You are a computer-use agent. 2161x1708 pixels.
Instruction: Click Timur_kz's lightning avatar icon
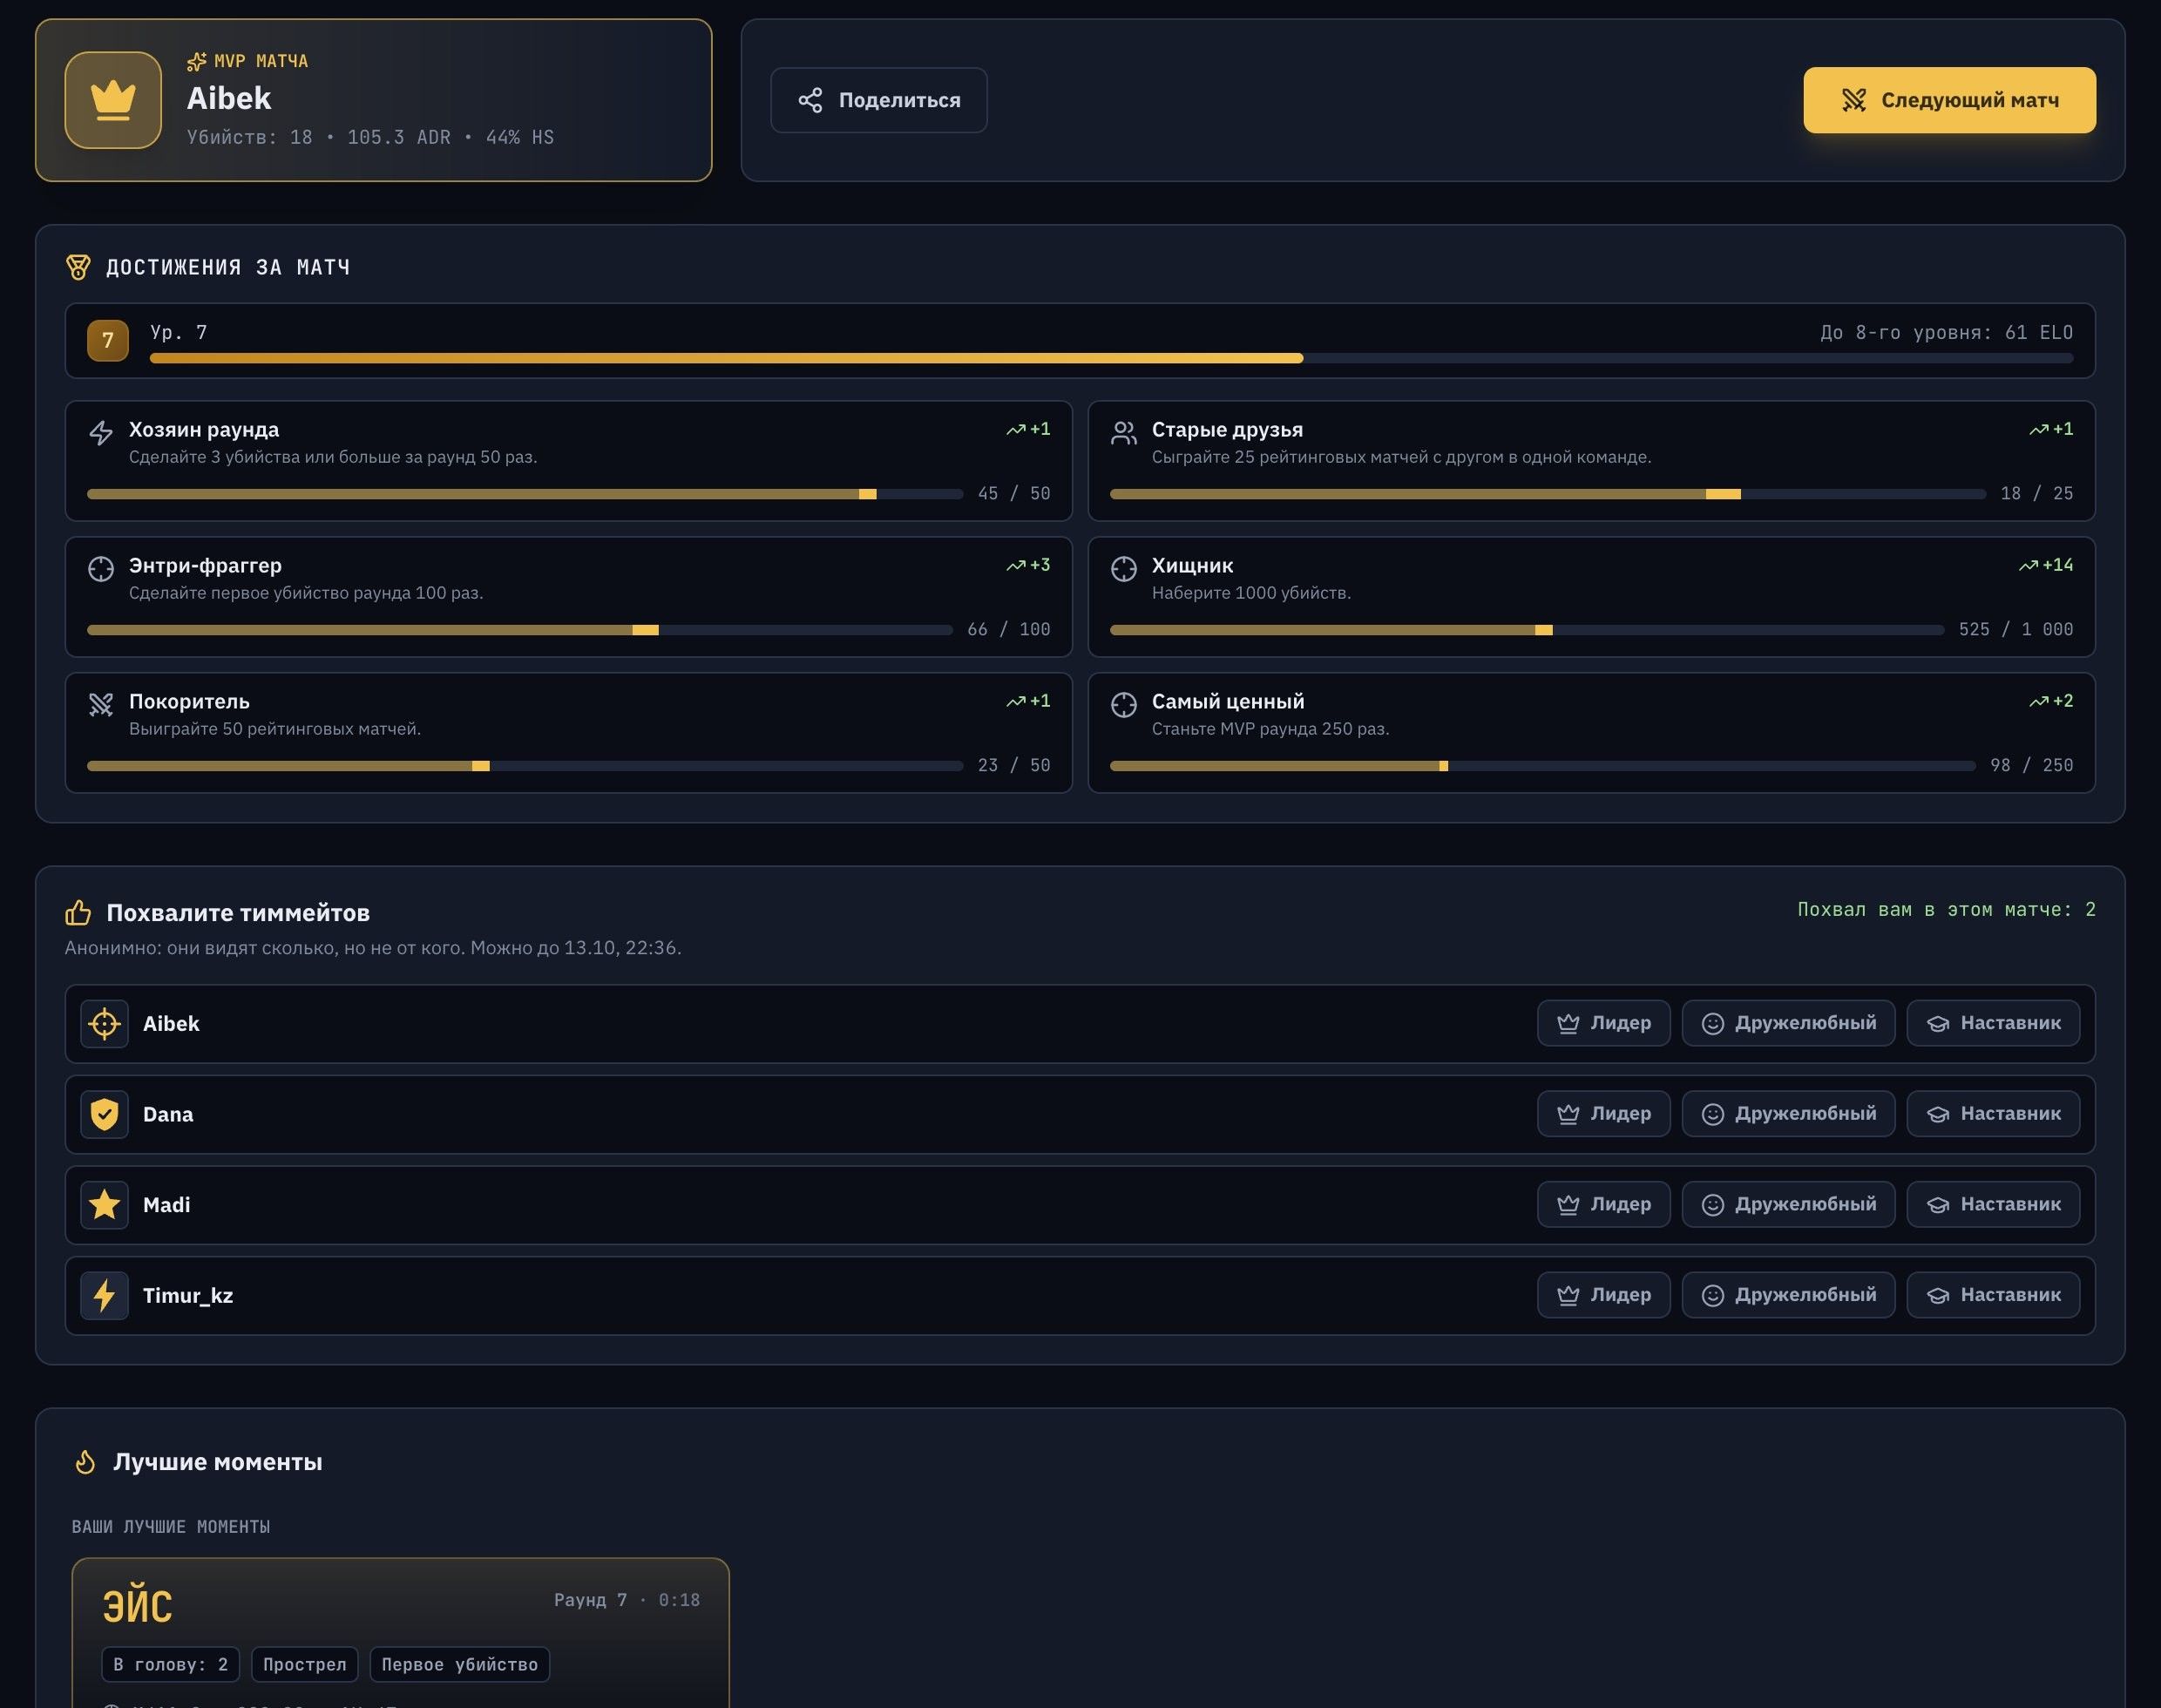tap(104, 1296)
